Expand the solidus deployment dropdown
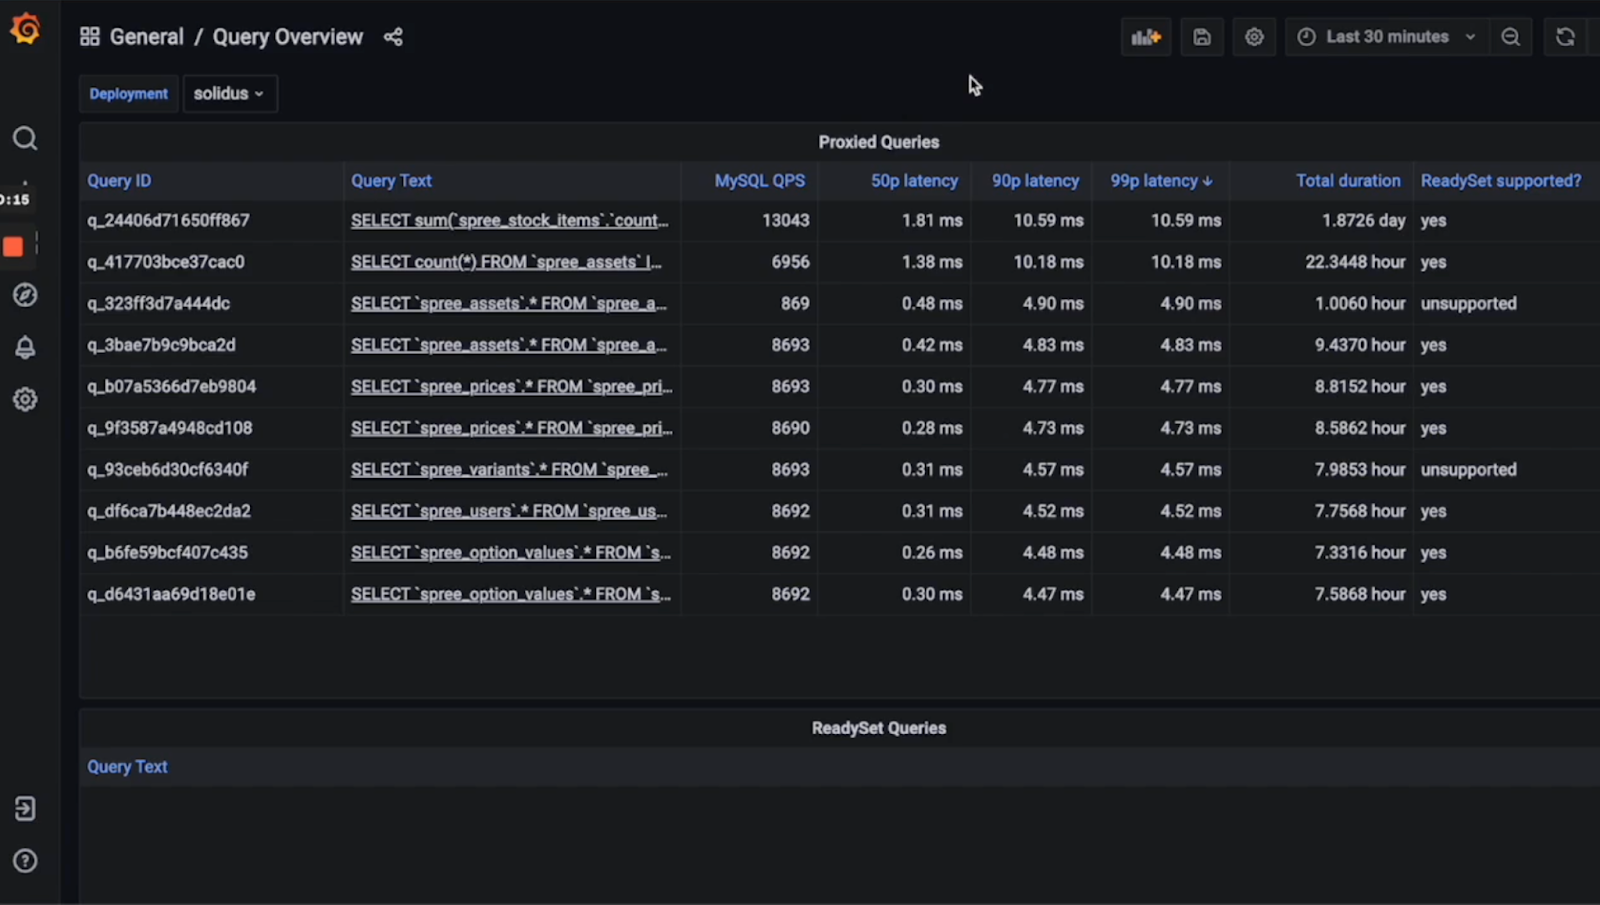 click(229, 93)
